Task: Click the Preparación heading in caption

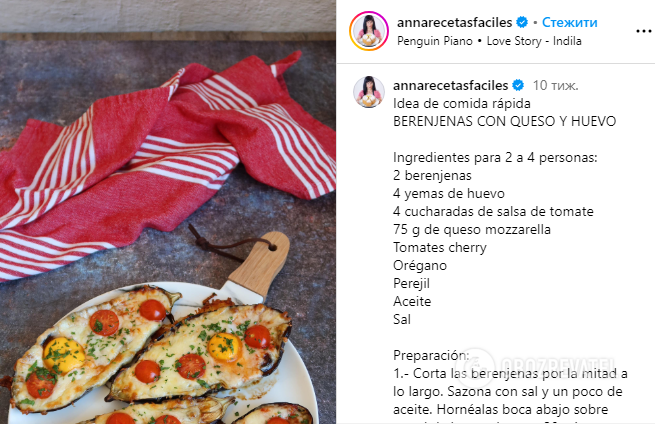Action: pyautogui.click(x=431, y=355)
